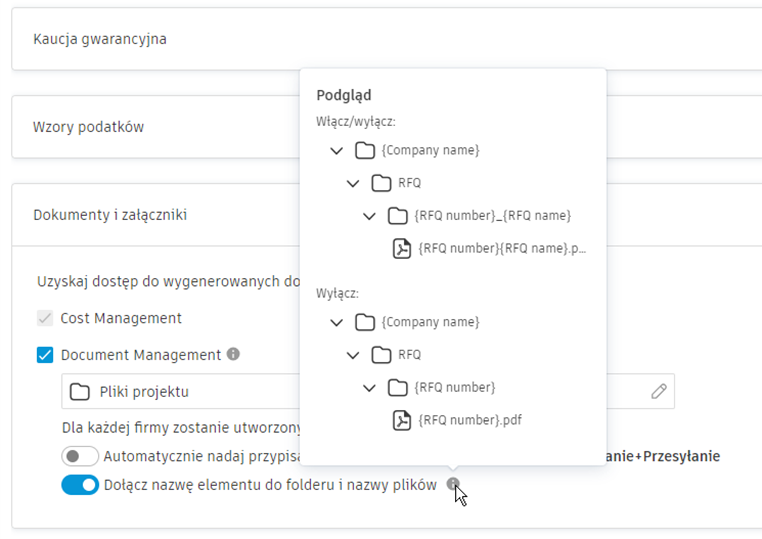Click the PDF icon for {RFQ number}.pdf
Image resolution: width=762 pixels, height=539 pixels.
click(x=401, y=420)
